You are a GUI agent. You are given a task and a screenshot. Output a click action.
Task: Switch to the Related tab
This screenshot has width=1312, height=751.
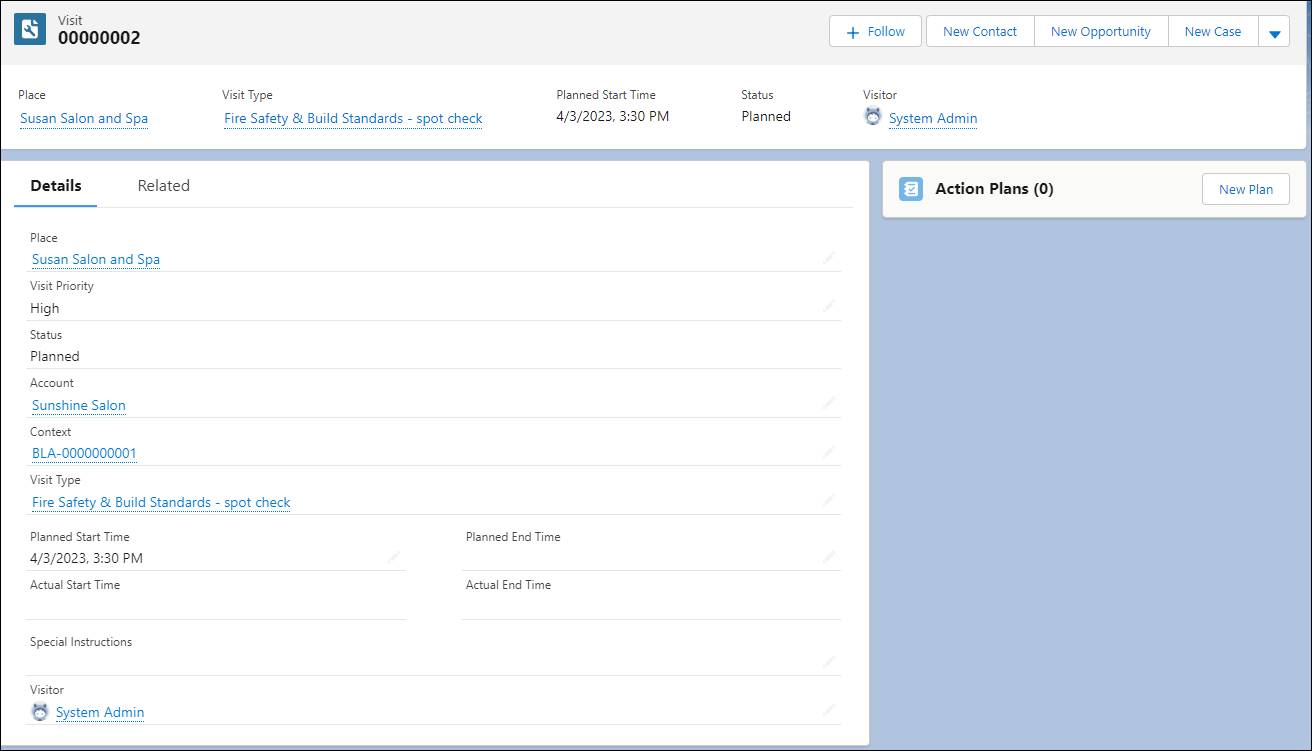(x=163, y=185)
